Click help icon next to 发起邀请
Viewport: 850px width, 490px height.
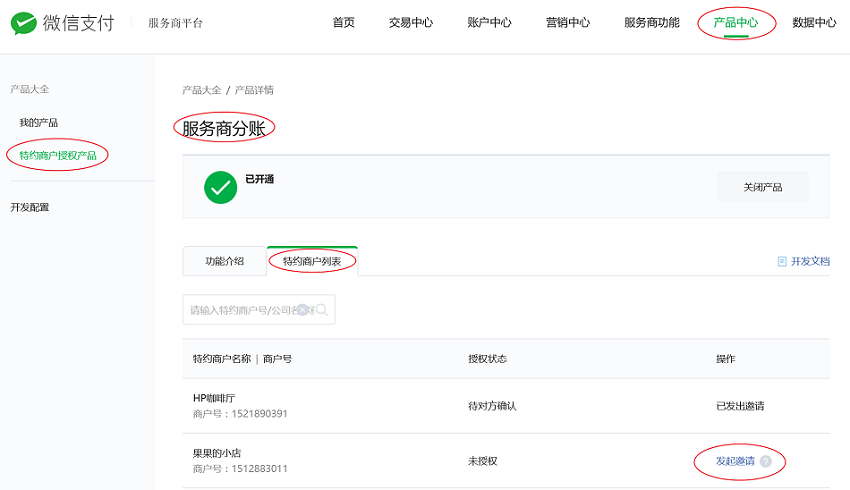click(765, 461)
